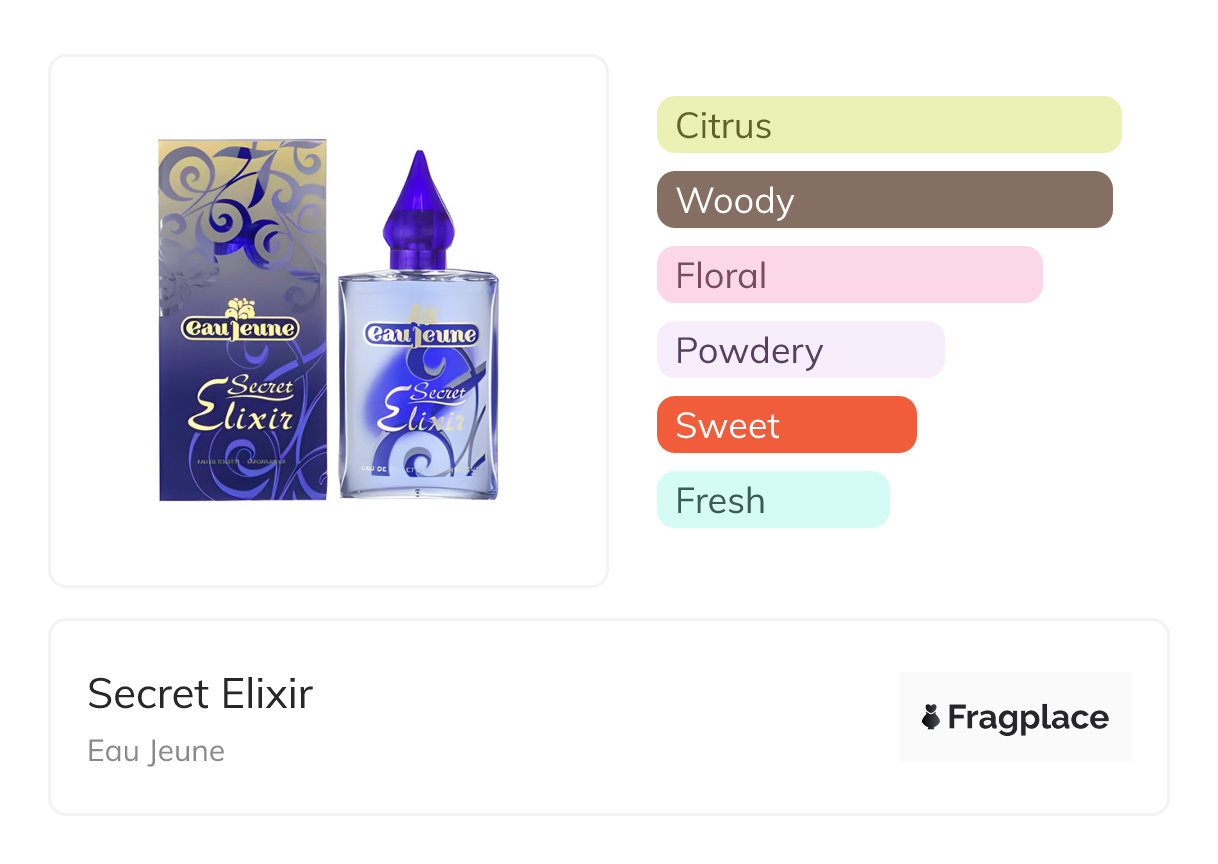This screenshot has height=864, width=1218.
Task: Select the Fresh accord bar
Action: [773, 500]
